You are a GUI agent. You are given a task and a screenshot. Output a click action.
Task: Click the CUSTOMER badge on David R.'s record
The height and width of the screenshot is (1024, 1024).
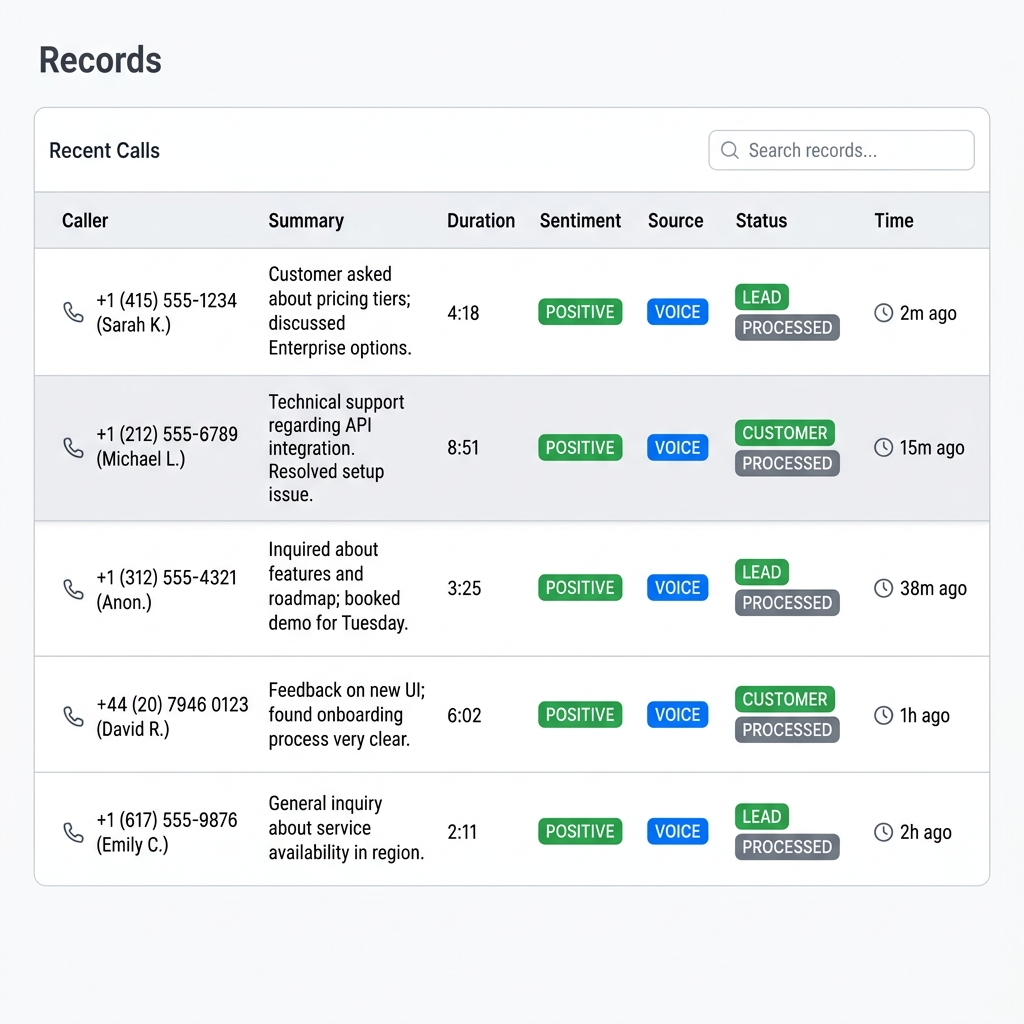[785, 699]
